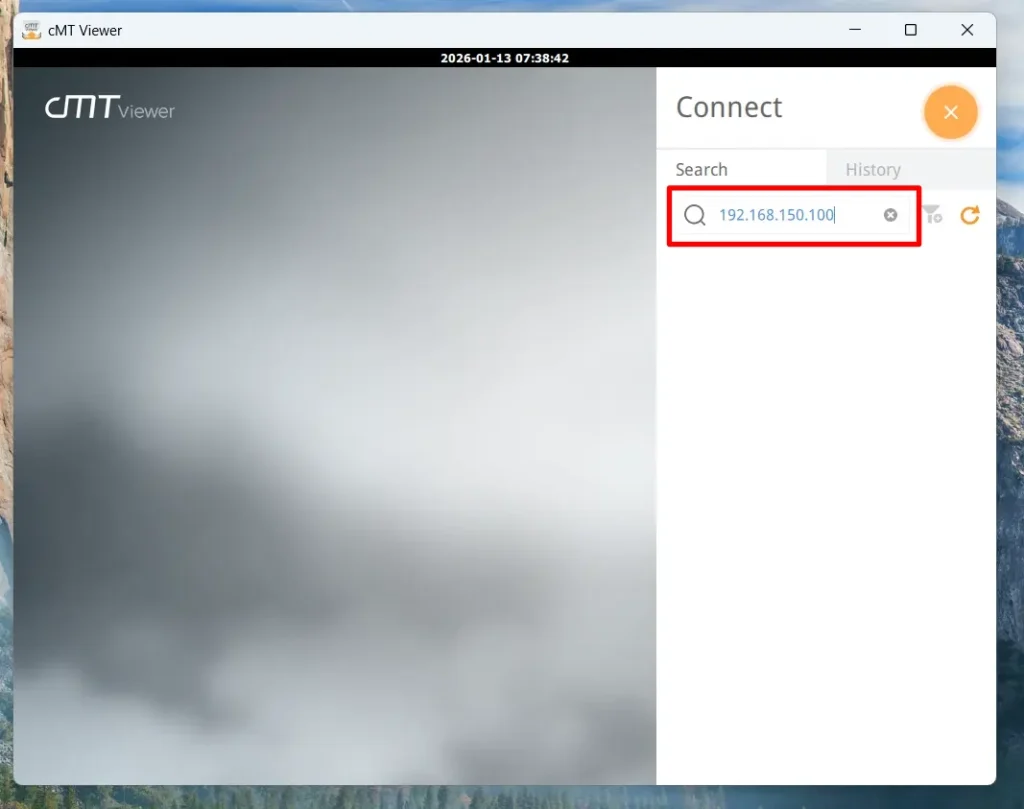Screen dimensions: 1024x809
Task: Click the cMT Viewer logo
Action: [x=108, y=109]
